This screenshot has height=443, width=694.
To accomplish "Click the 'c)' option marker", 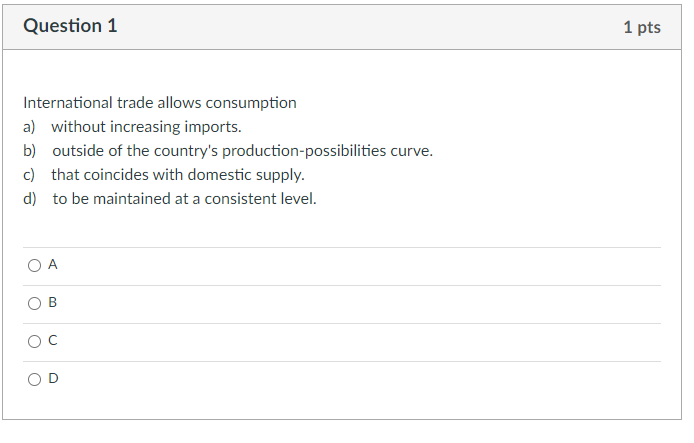I will click(29, 175).
